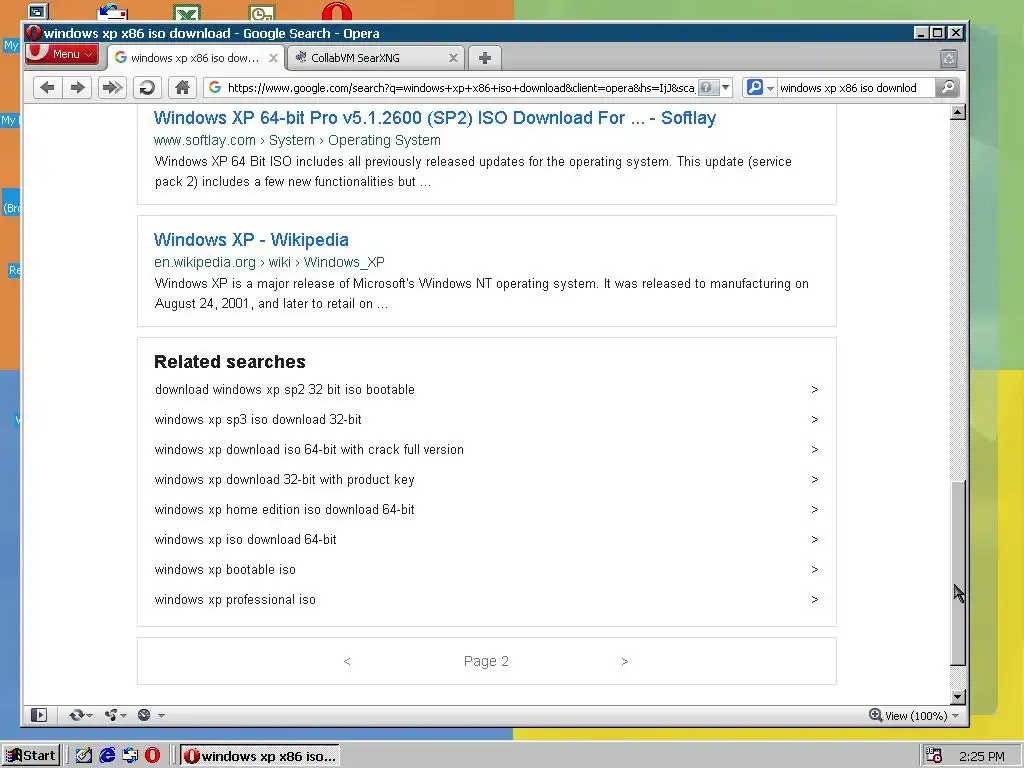The width and height of the screenshot is (1024, 768).
Task: Open the Opera Menu button
Action: pyautogui.click(x=62, y=54)
